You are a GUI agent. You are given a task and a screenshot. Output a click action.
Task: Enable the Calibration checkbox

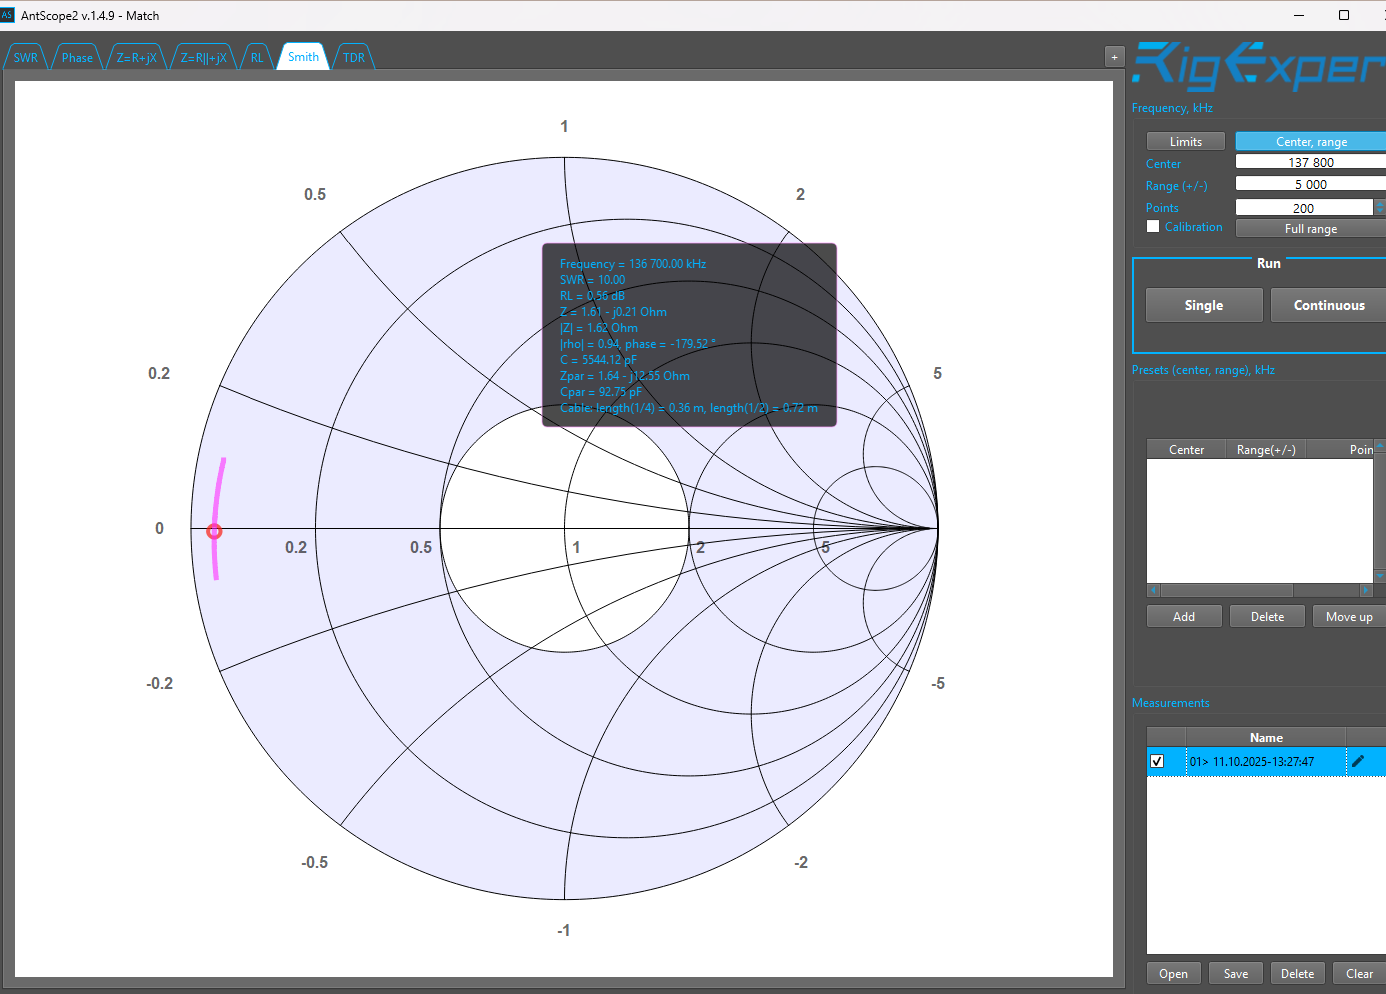point(1153,227)
